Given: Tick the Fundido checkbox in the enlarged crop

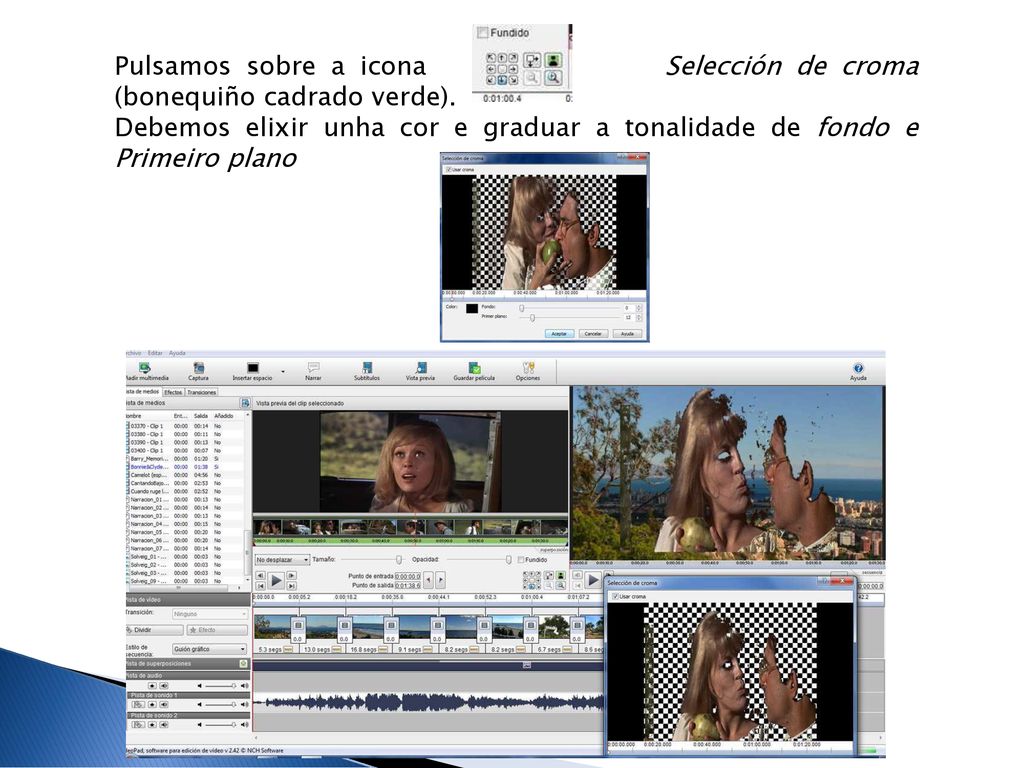Looking at the screenshot, I should tap(483, 33).
